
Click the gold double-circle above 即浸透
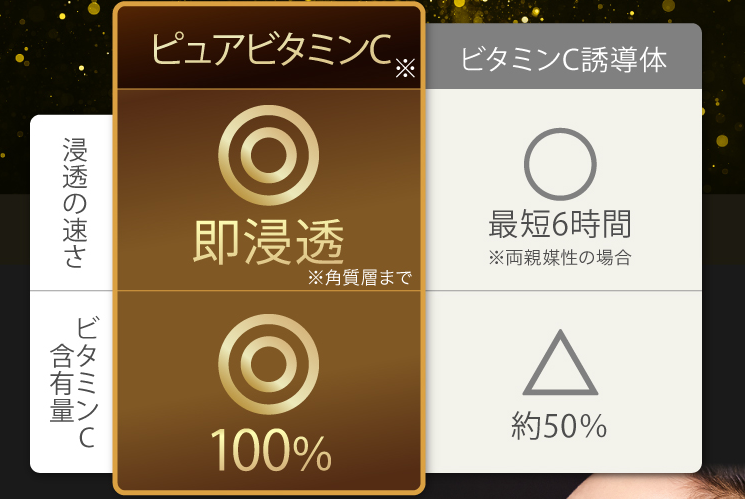269,155
